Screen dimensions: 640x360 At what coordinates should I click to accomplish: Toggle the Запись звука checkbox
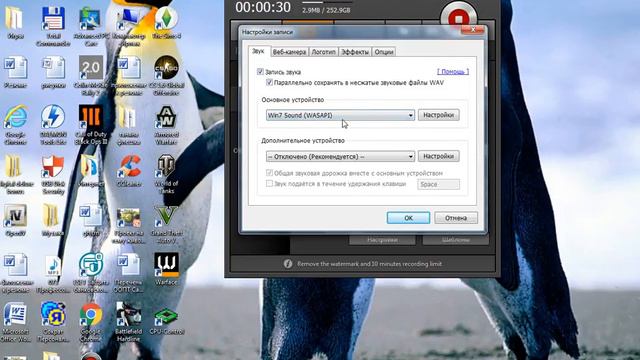click(x=260, y=72)
